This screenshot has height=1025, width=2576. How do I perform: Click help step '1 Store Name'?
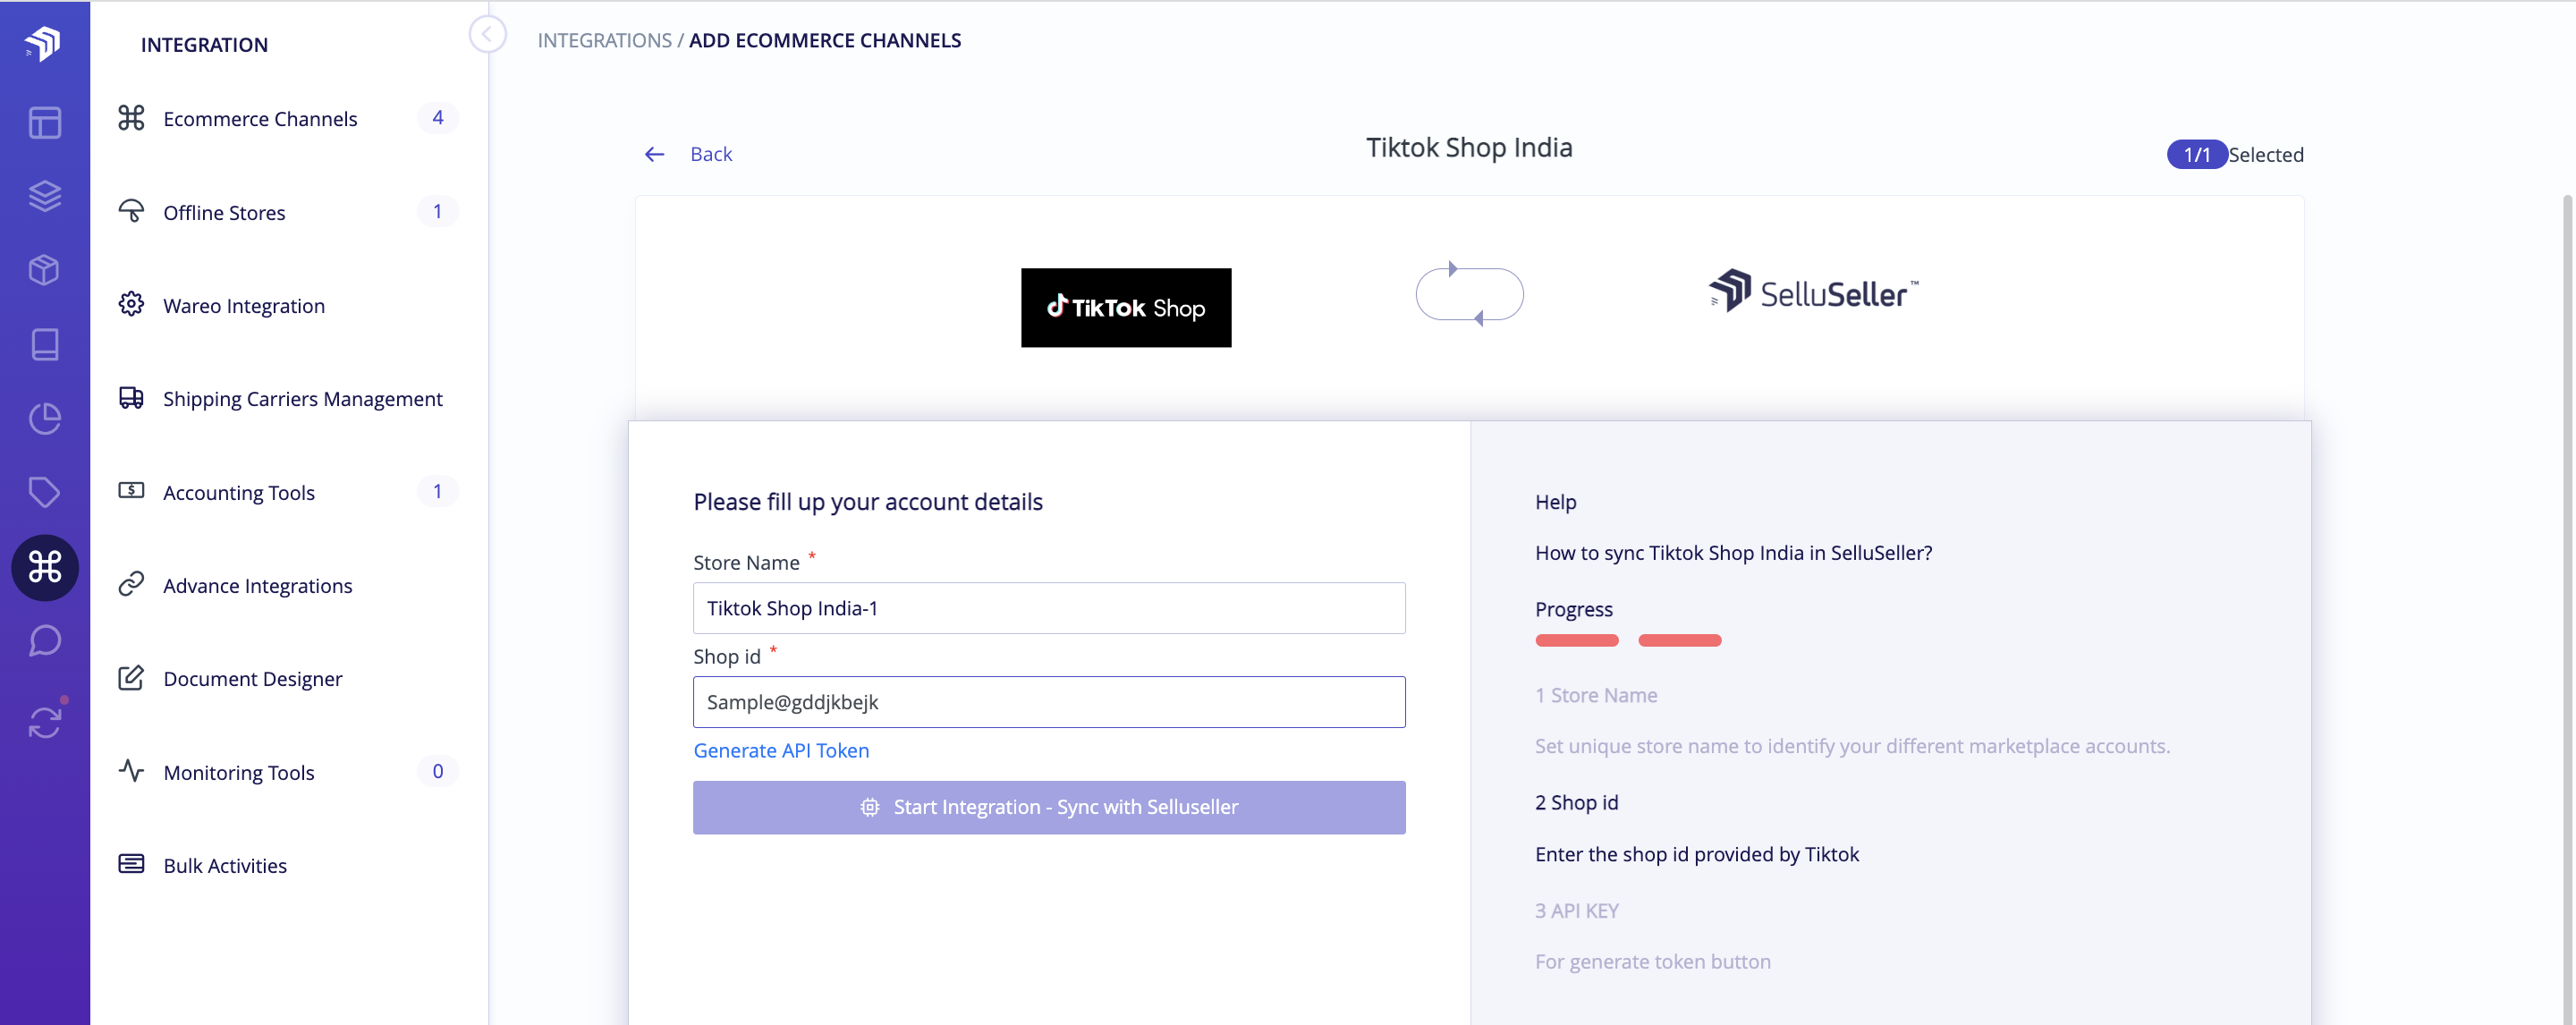tap(1596, 695)
